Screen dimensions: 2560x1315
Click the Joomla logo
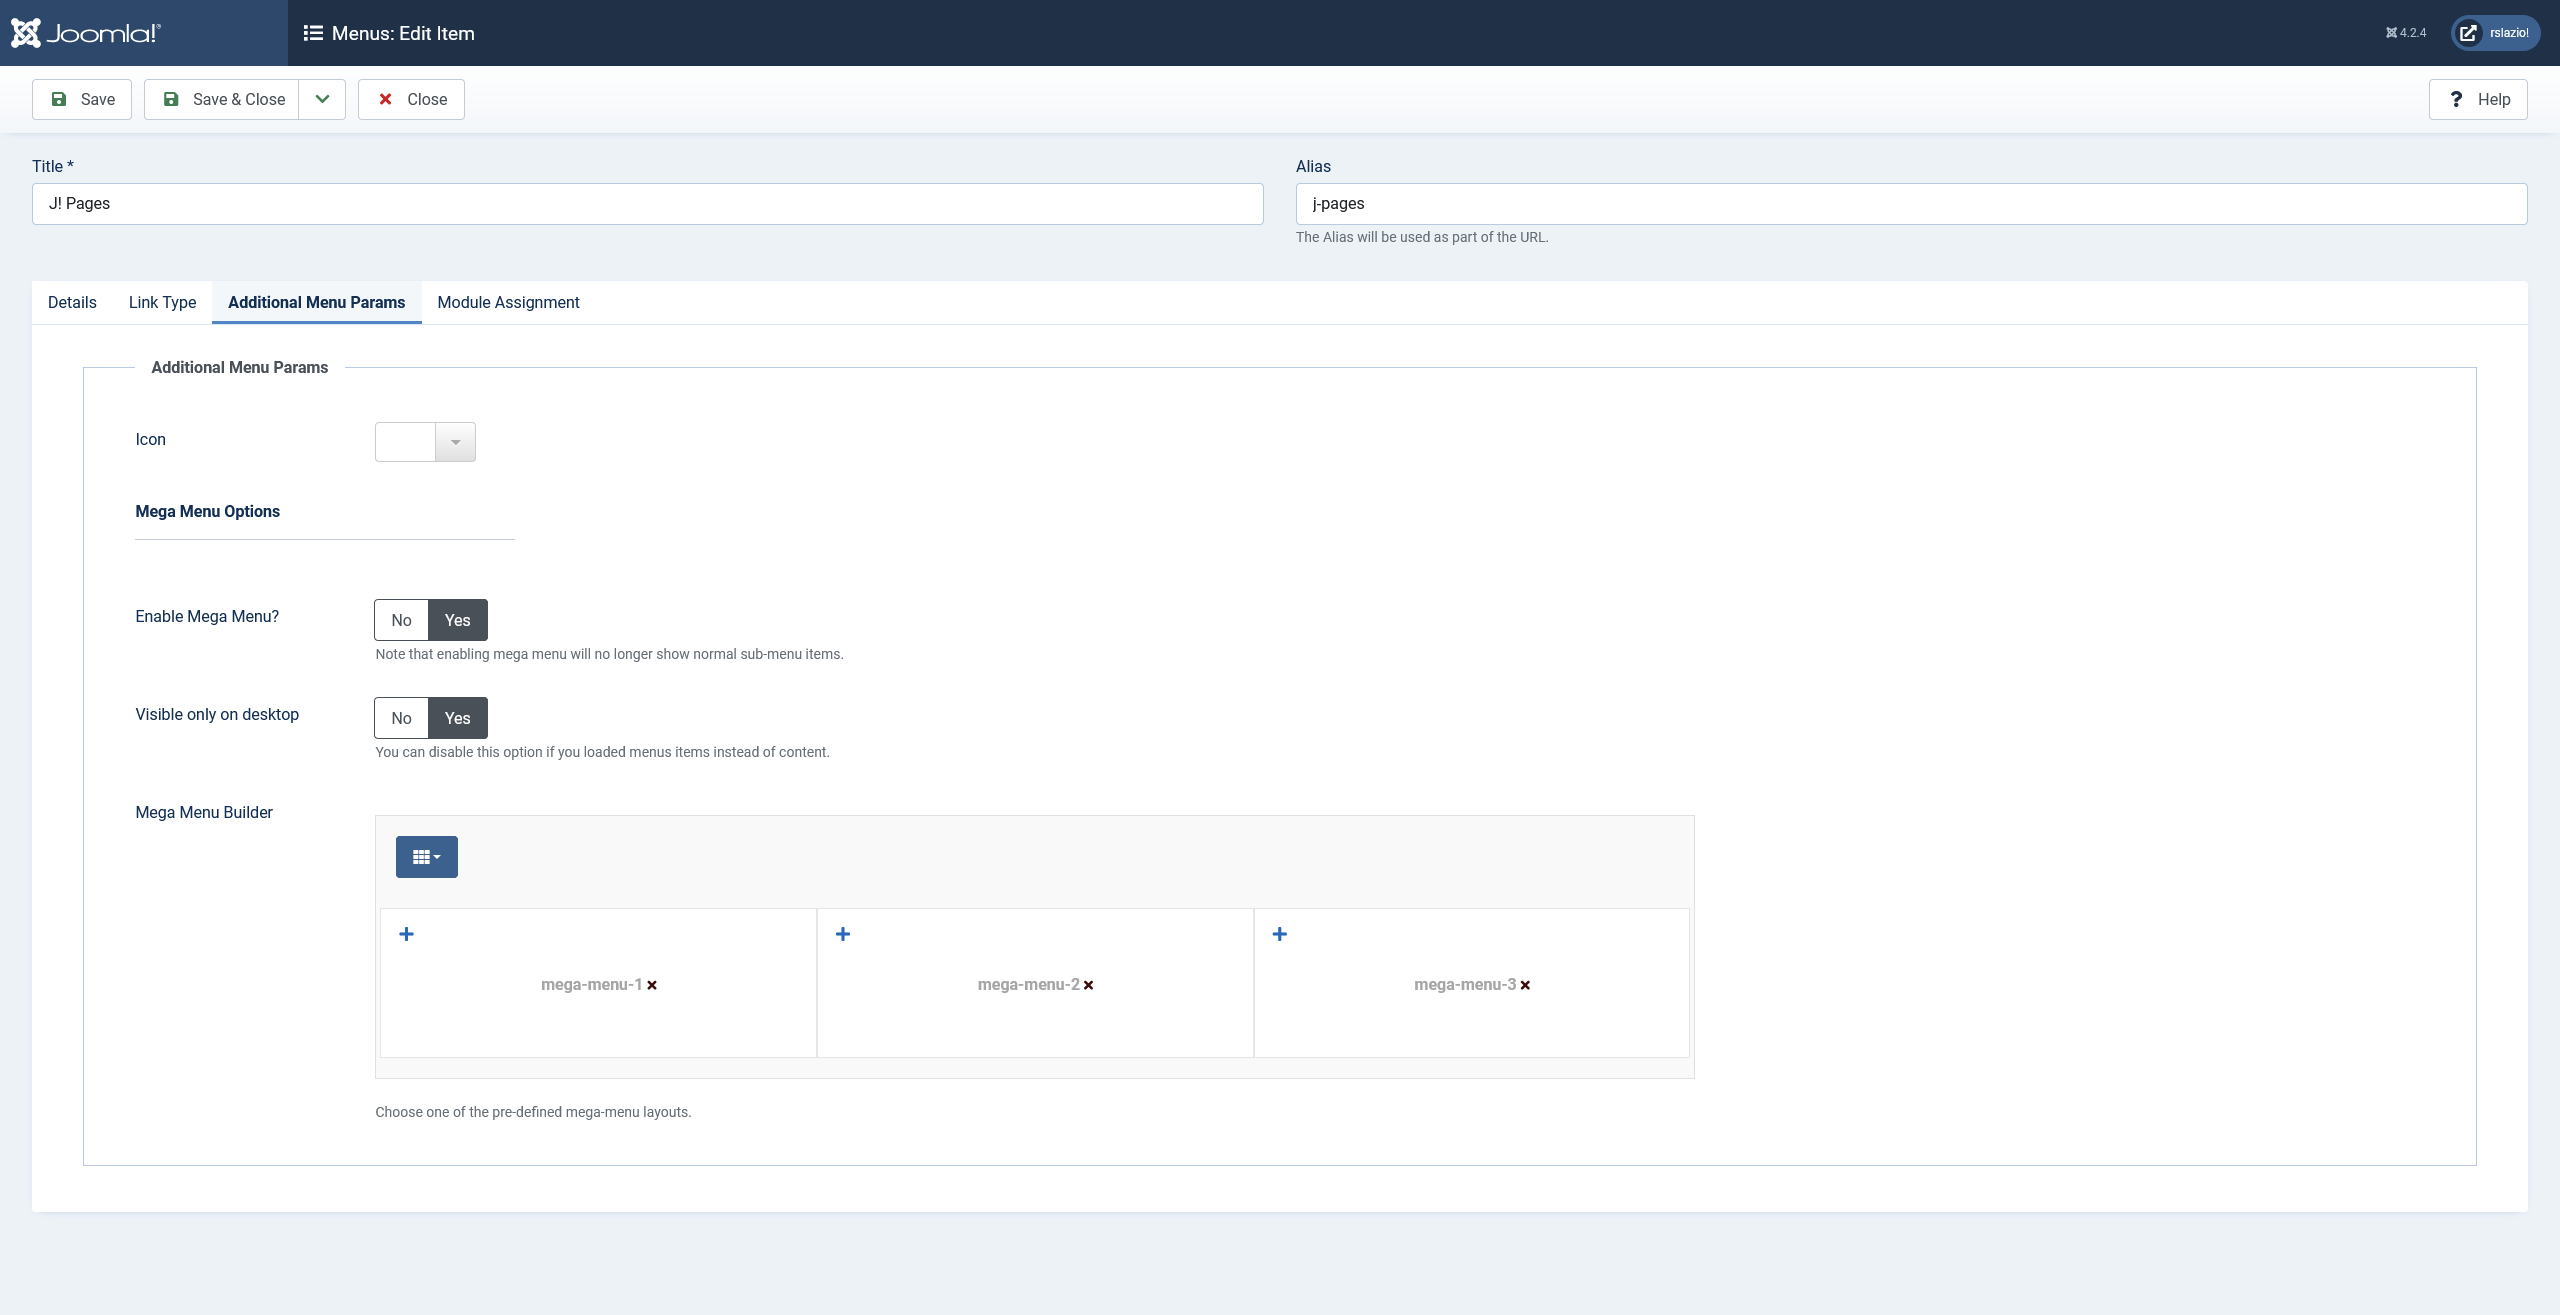click(86, 33)
